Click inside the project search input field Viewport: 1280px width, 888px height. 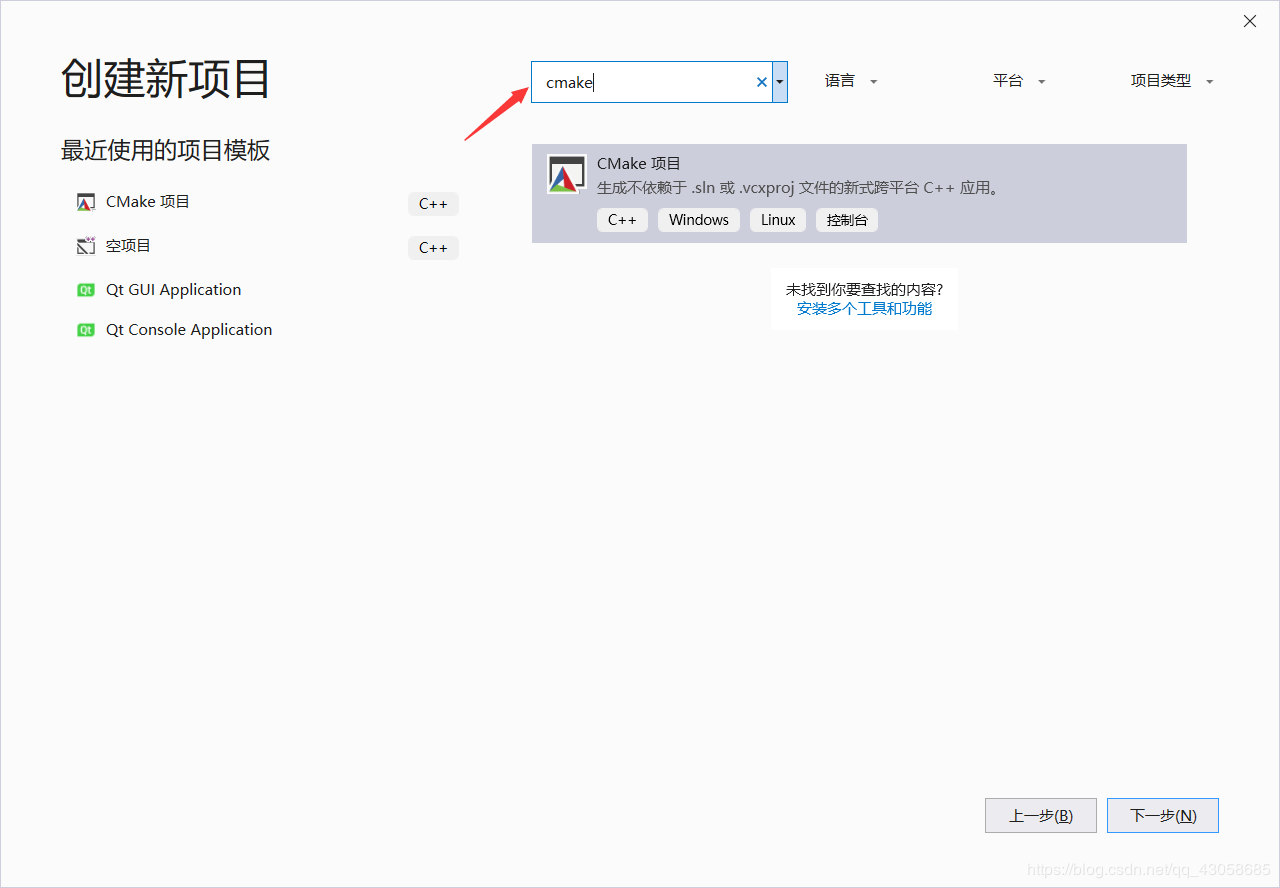[645, 82]
